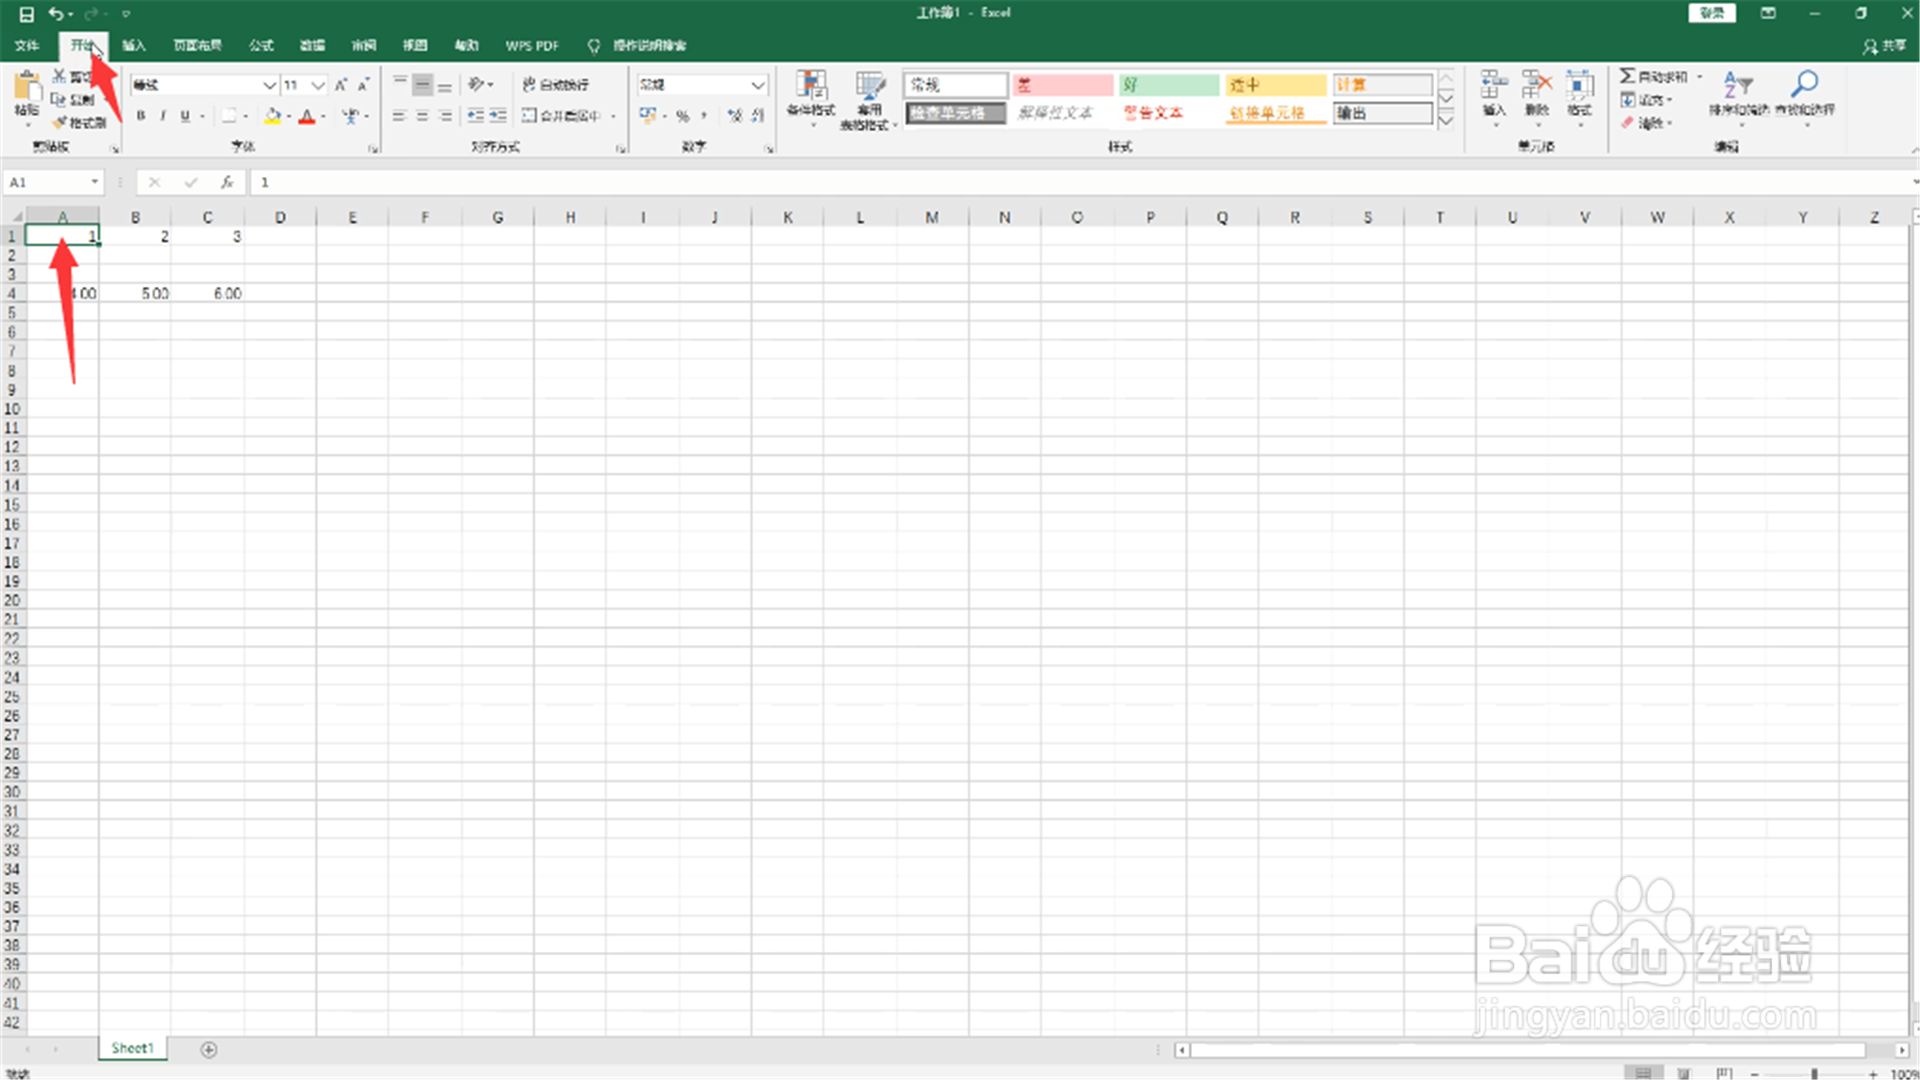
Task: Toggle Bold formatting
Action: tap(141, 116)
